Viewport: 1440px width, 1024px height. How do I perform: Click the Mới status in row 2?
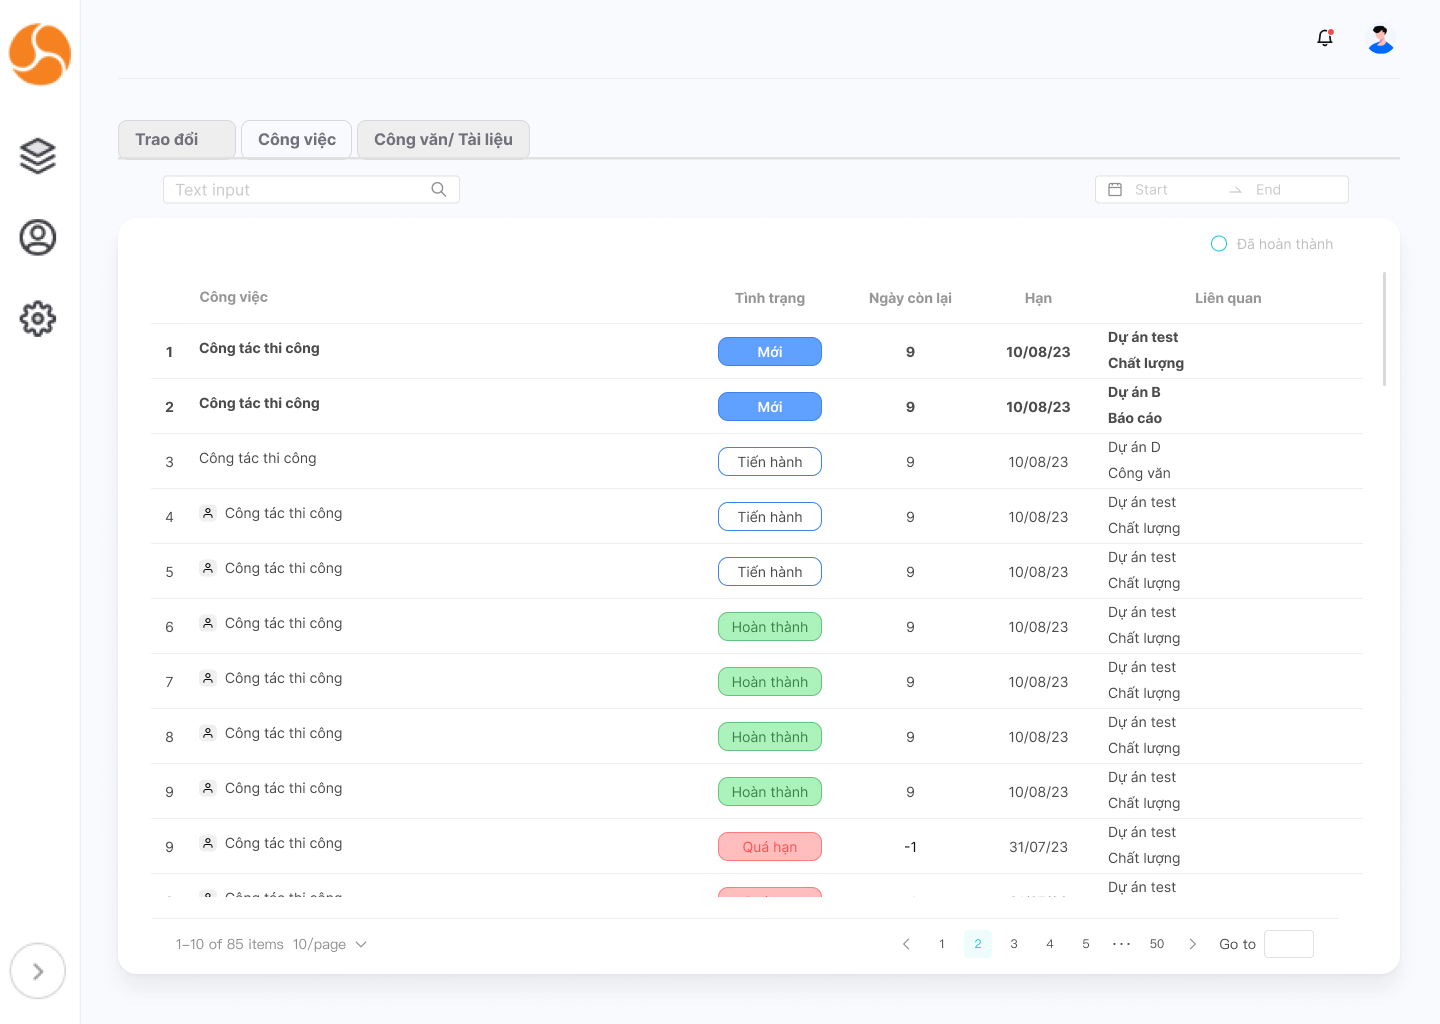pos(770,407)
